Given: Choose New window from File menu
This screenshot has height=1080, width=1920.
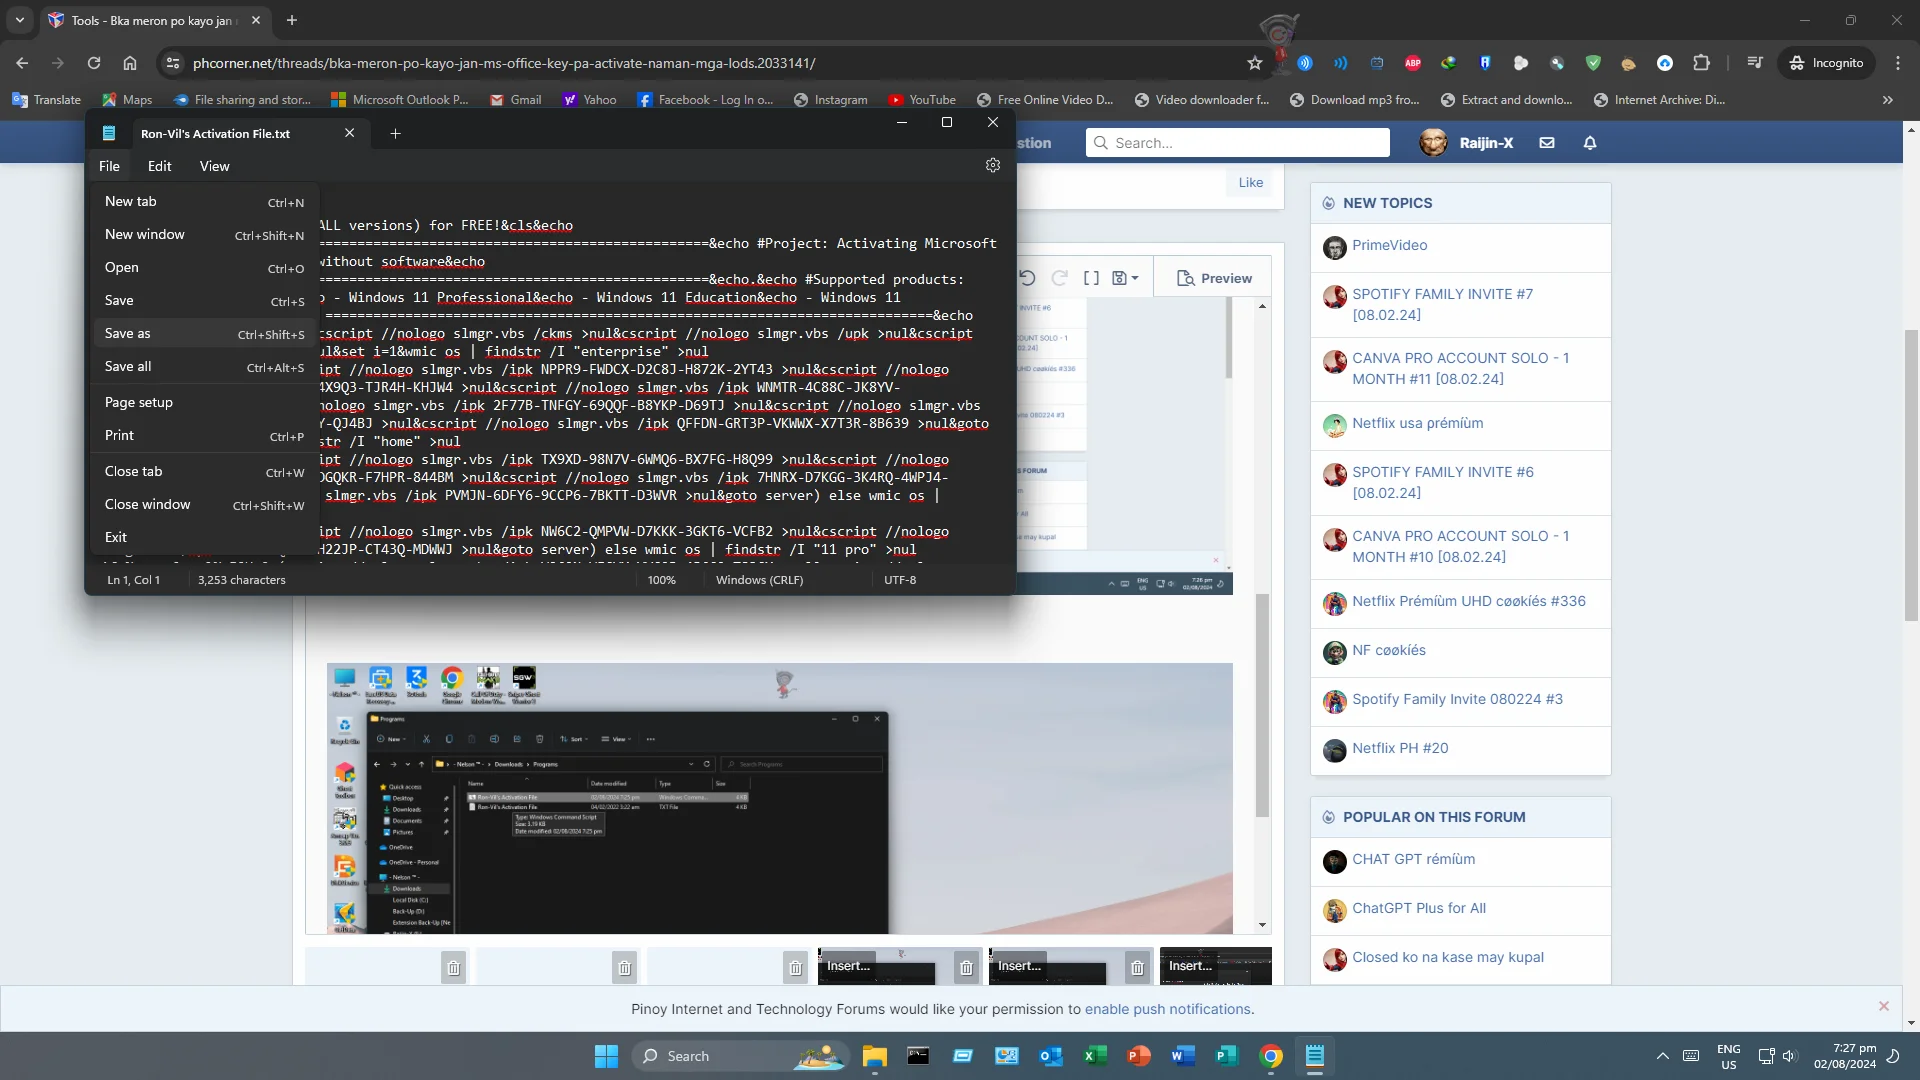Looking at the screenshot, I should pos(205,235).
